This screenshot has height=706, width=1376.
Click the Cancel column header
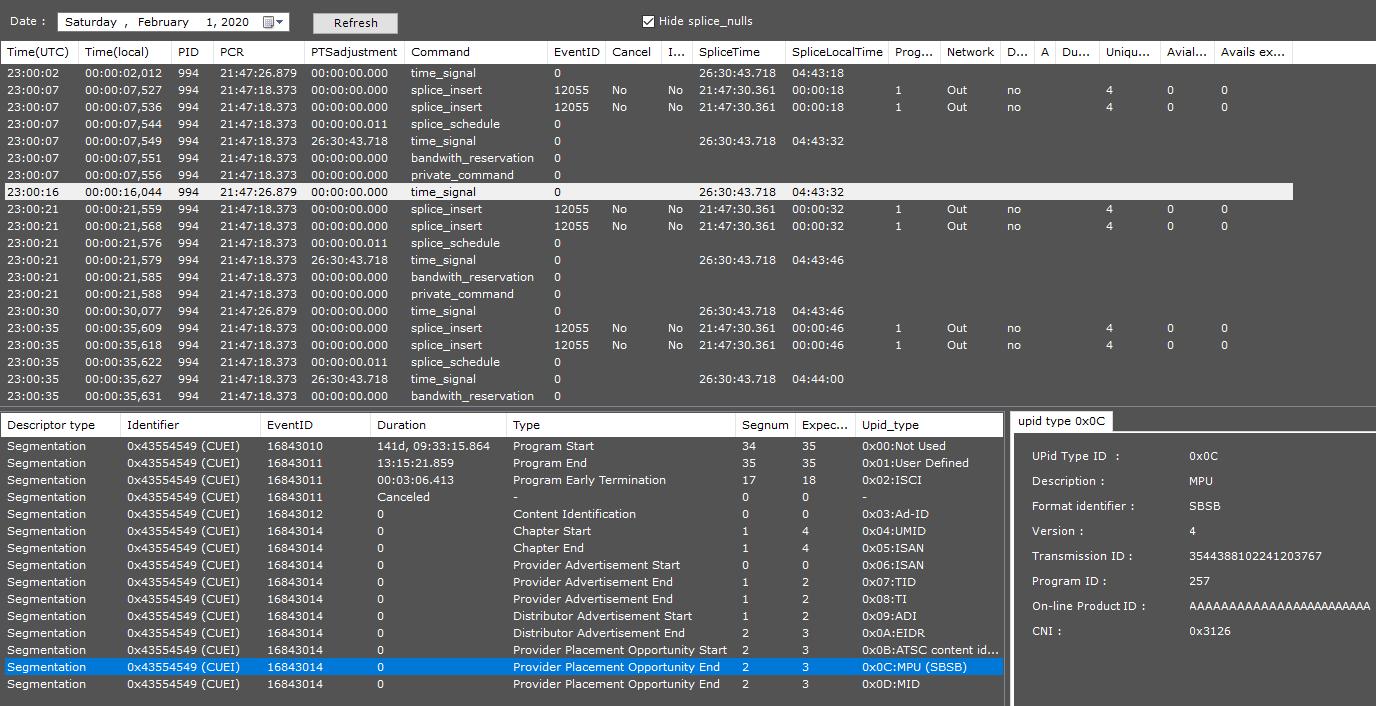tap(634, 52)
